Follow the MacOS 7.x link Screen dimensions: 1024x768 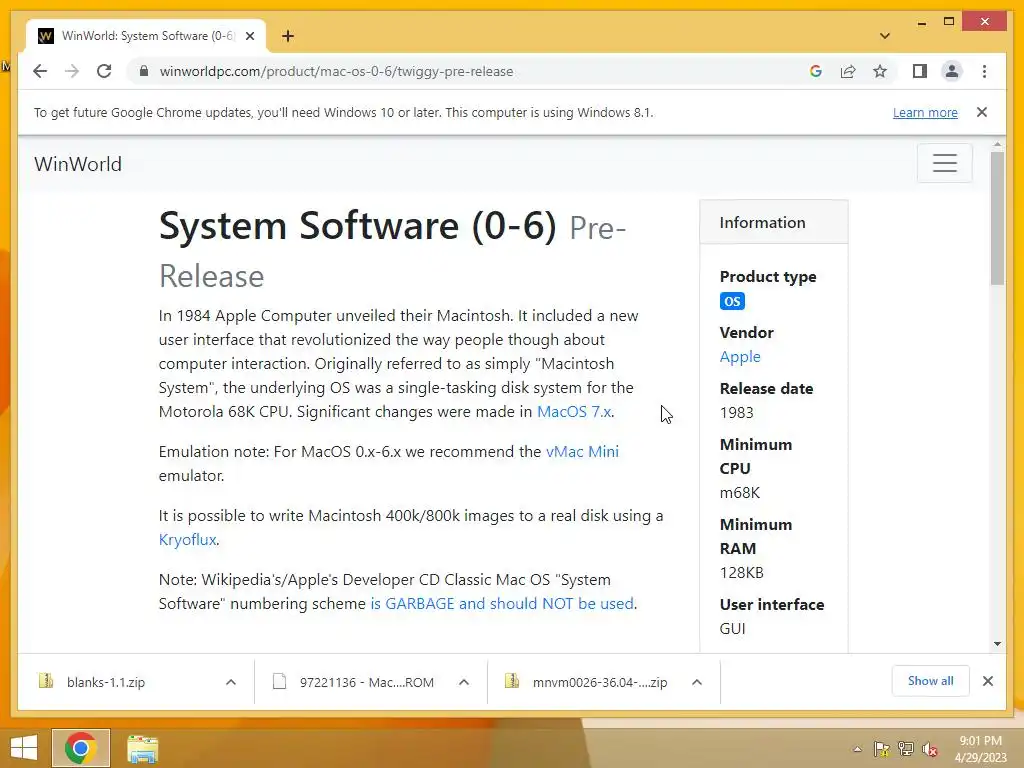tap(574, 411)
